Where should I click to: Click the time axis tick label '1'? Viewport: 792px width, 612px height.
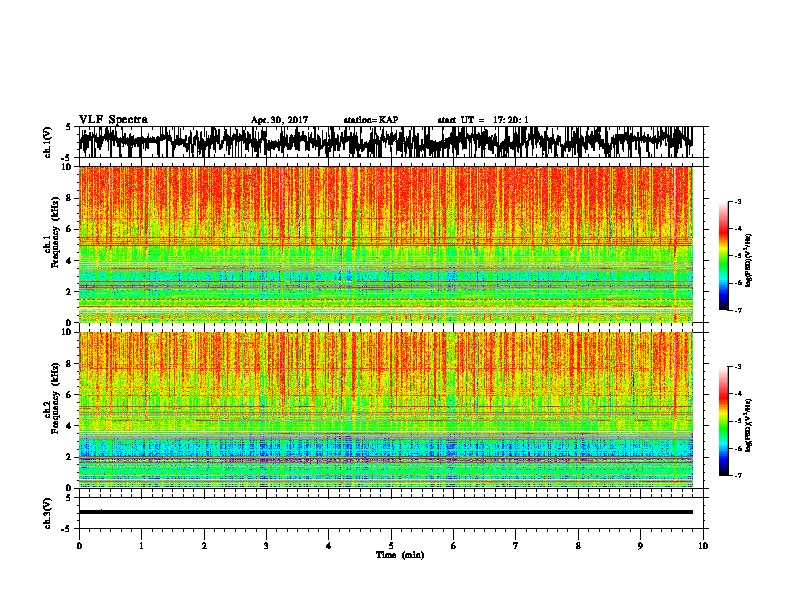142,546
